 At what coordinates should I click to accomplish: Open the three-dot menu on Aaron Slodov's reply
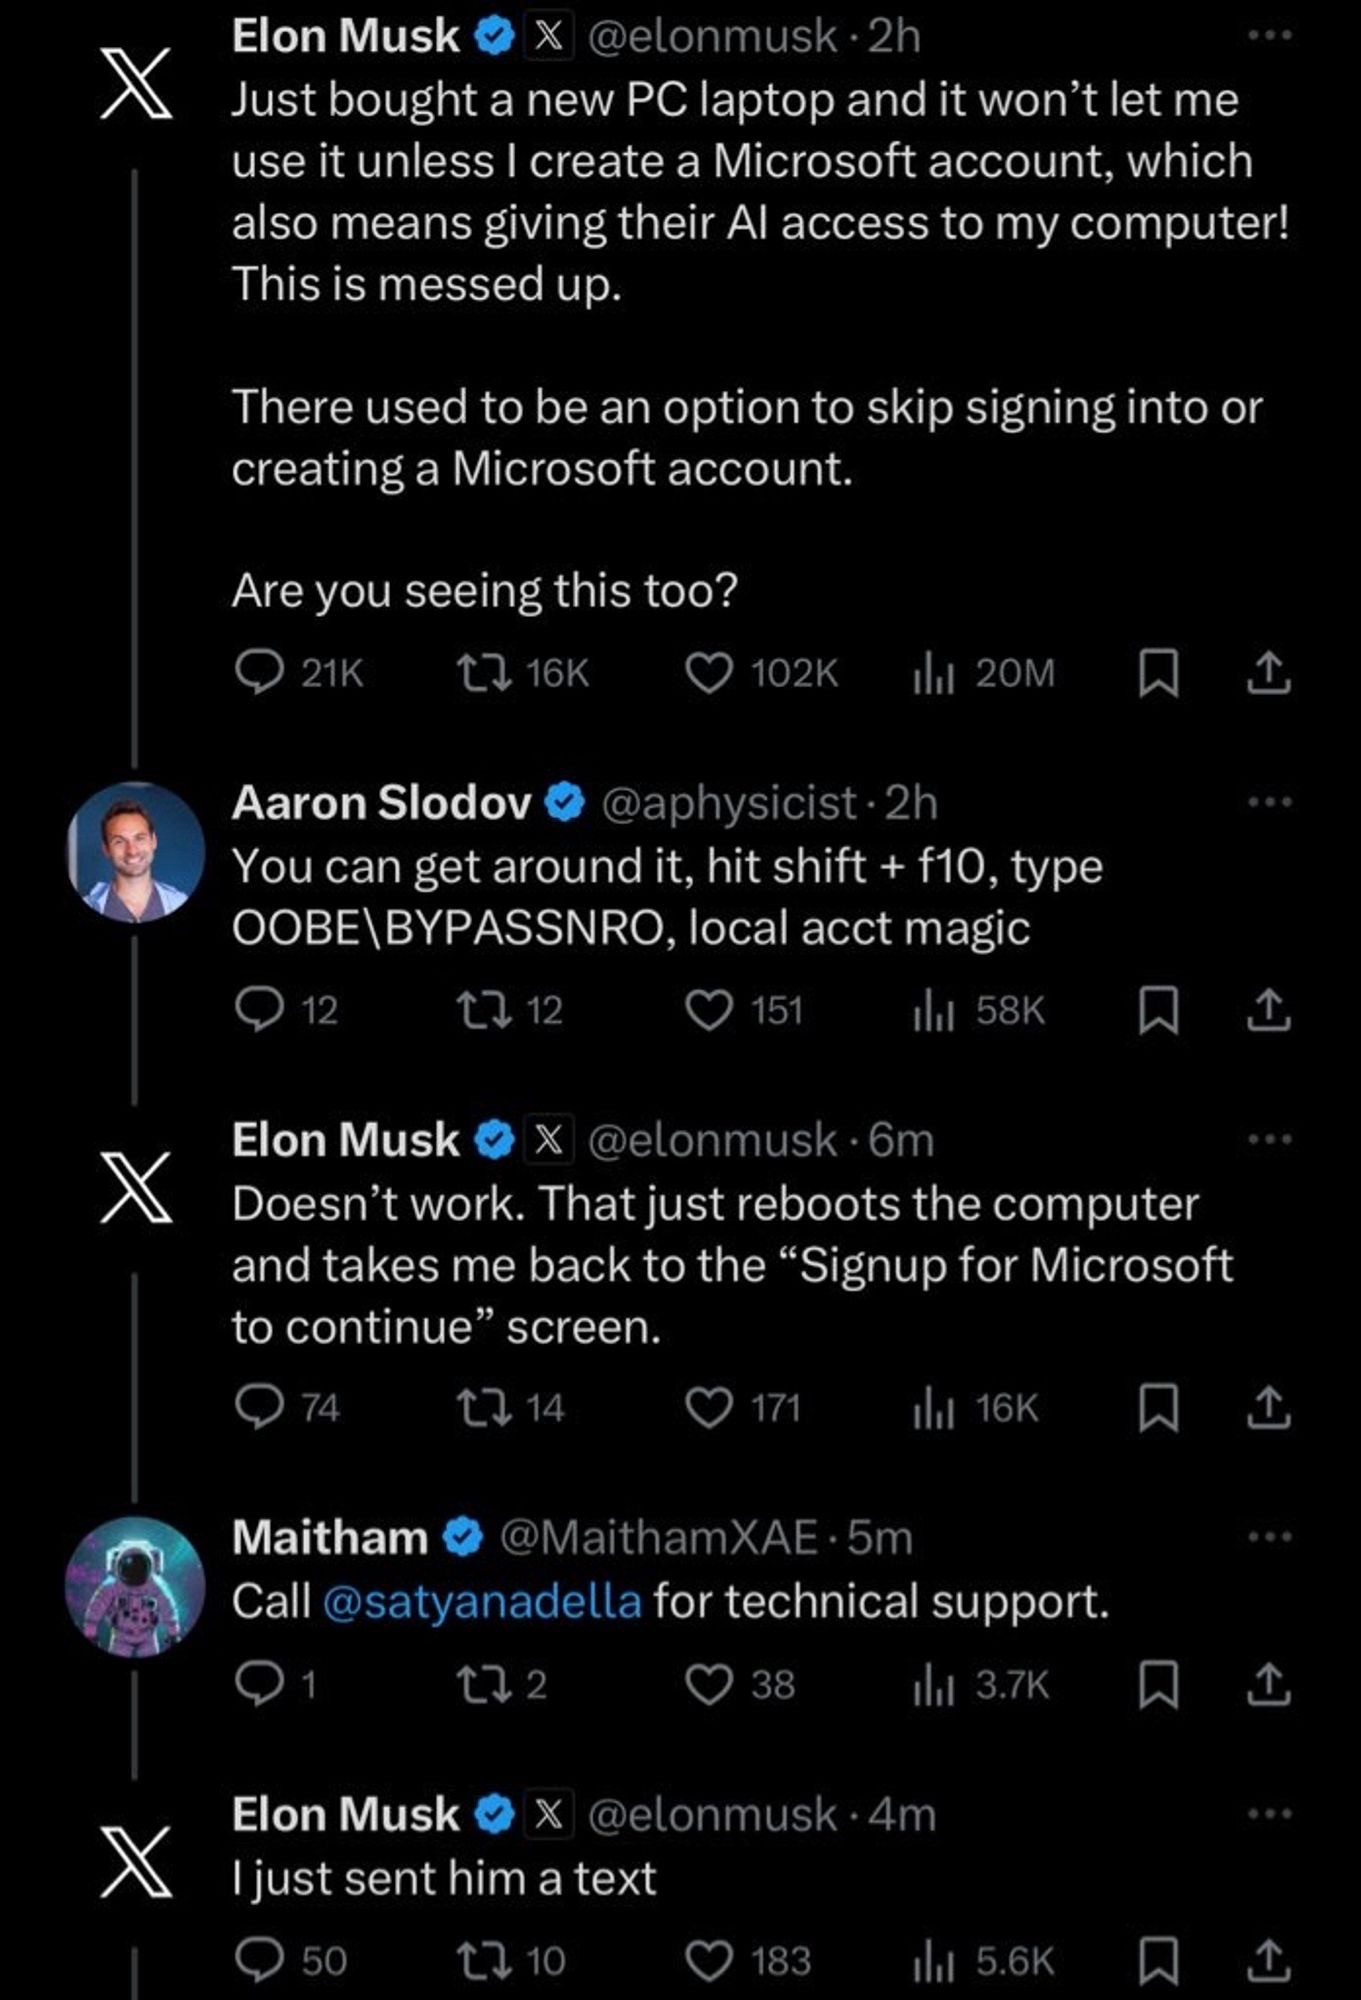coord(1270,802)
